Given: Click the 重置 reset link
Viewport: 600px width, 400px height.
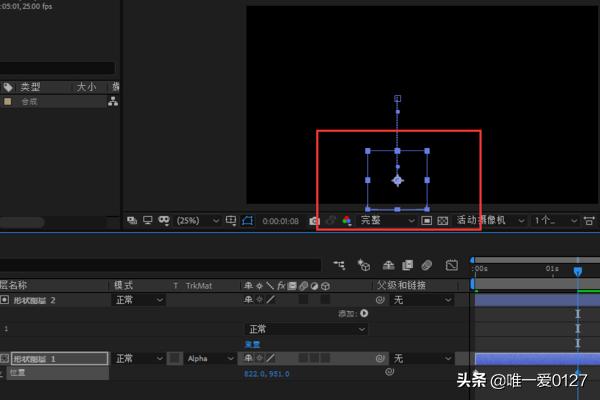Looking at the screenshot, I should tap(253, 344).
